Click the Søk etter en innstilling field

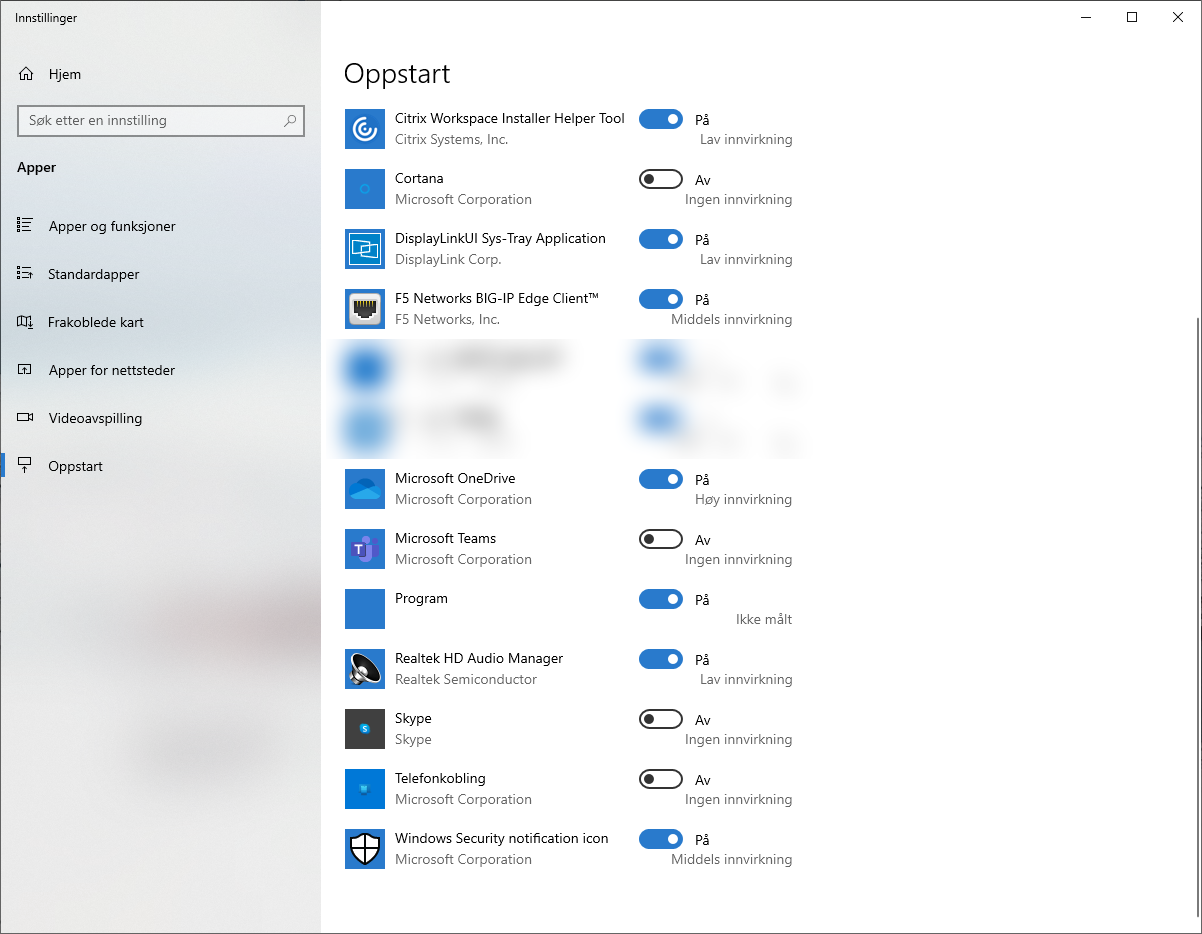coord(161,120)
